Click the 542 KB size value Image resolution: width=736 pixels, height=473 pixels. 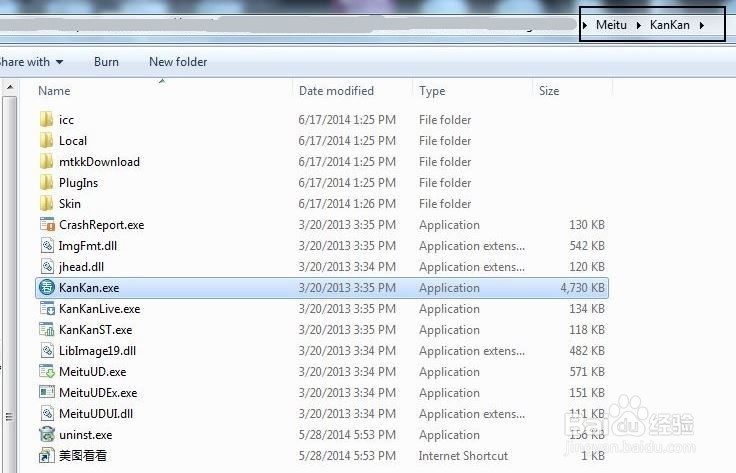click(x=587, y=246)
